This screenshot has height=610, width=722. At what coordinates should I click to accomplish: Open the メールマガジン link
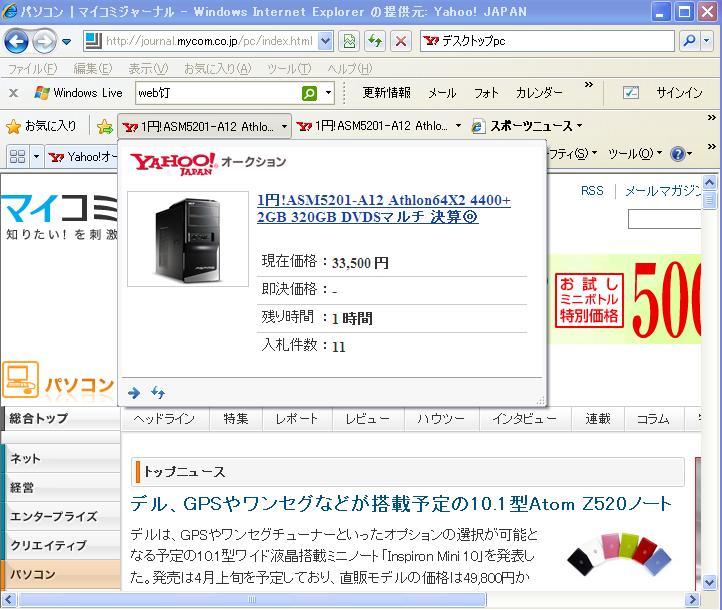662,191
